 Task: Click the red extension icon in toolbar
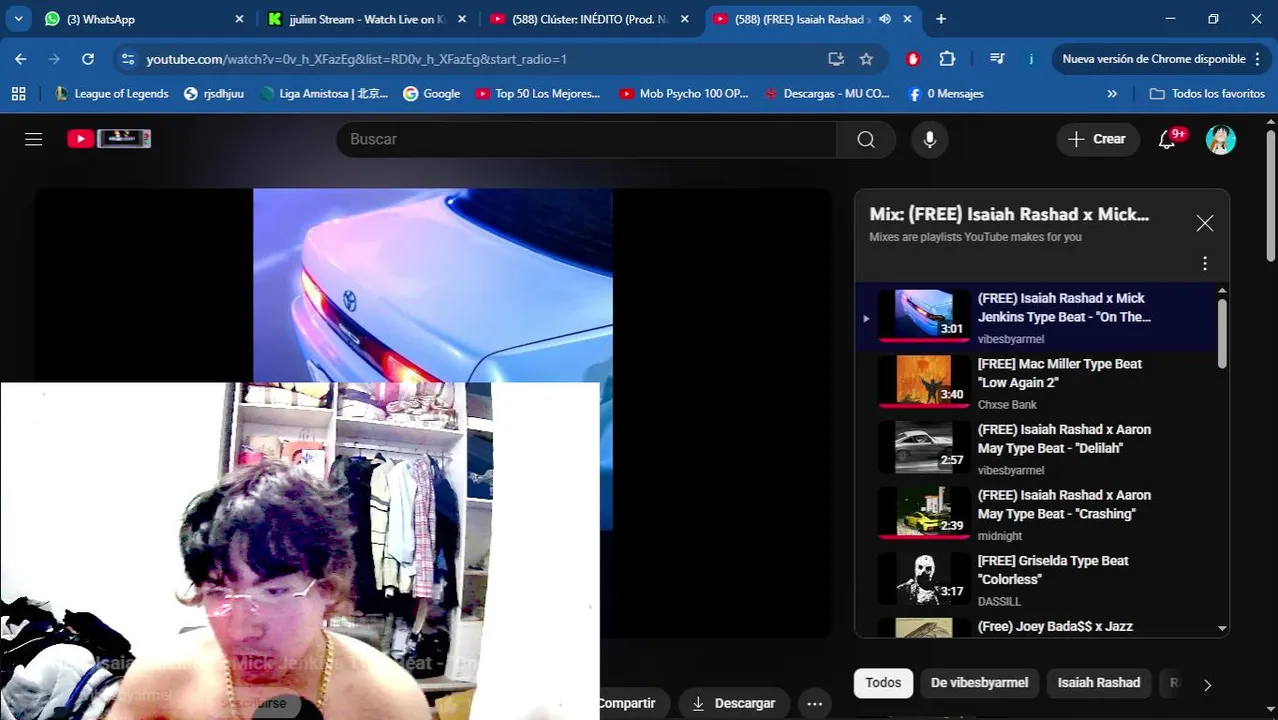pos(913,59)
